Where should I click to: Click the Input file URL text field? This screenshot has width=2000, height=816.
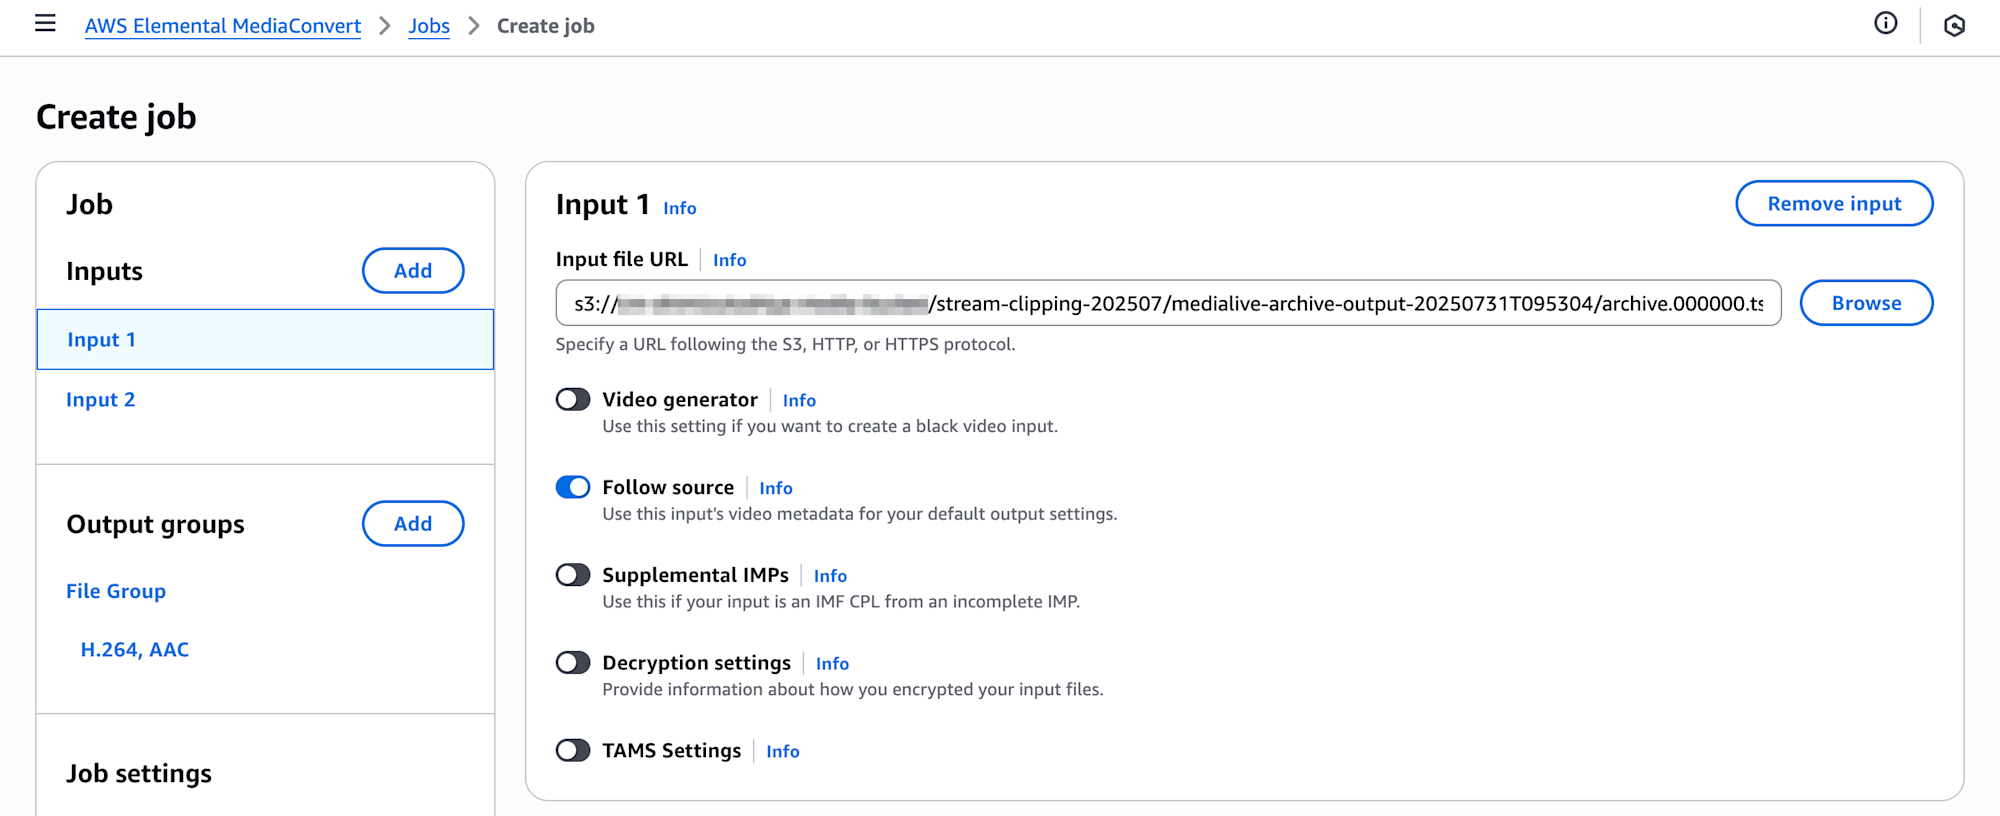(1168, 303)
